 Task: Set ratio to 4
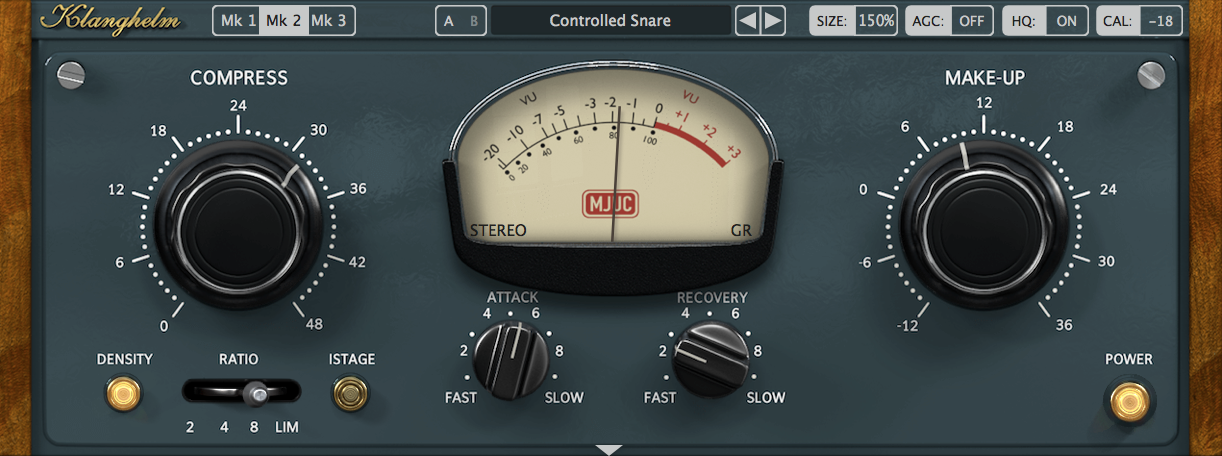tap(224, 427)
